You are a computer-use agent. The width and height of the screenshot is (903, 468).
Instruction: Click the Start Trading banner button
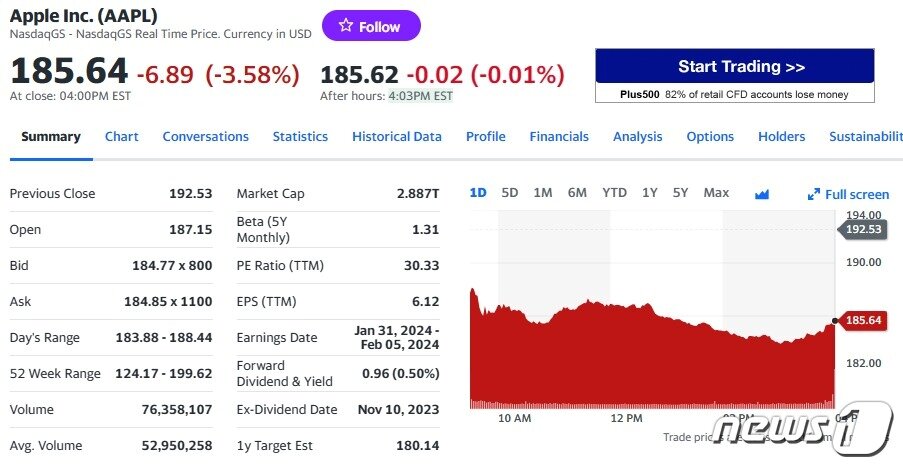click(734, 67)
